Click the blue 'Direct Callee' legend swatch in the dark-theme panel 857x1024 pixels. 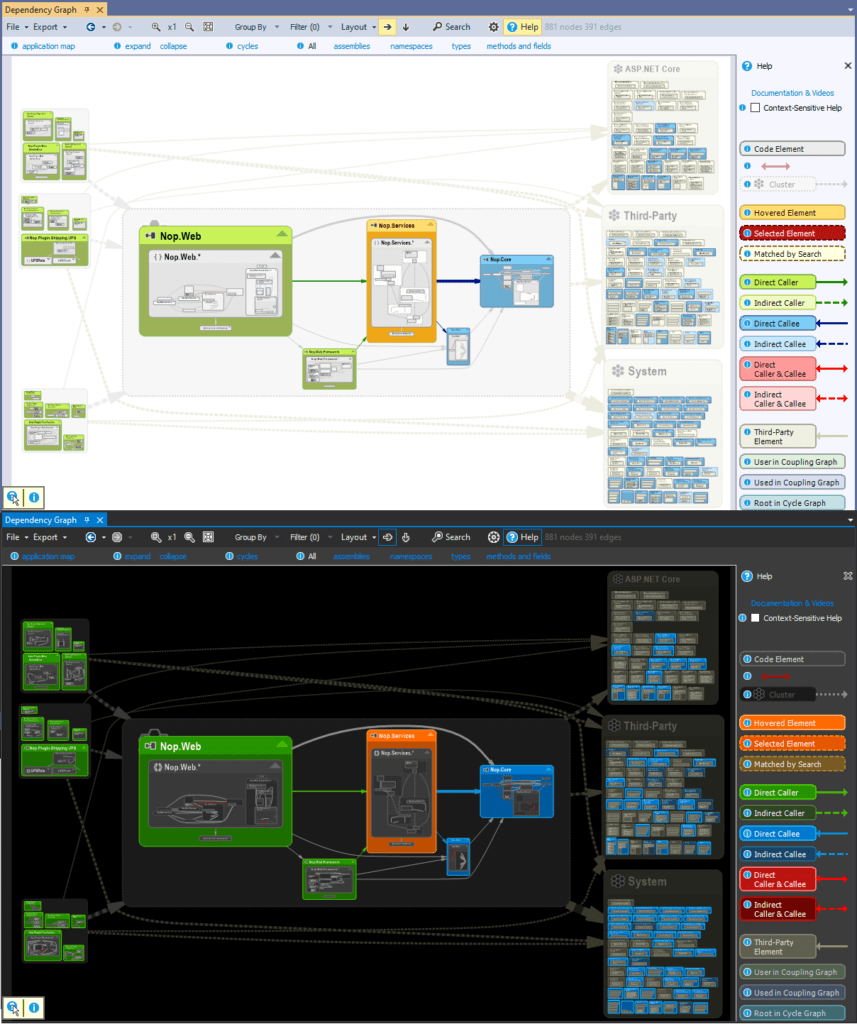778,833
